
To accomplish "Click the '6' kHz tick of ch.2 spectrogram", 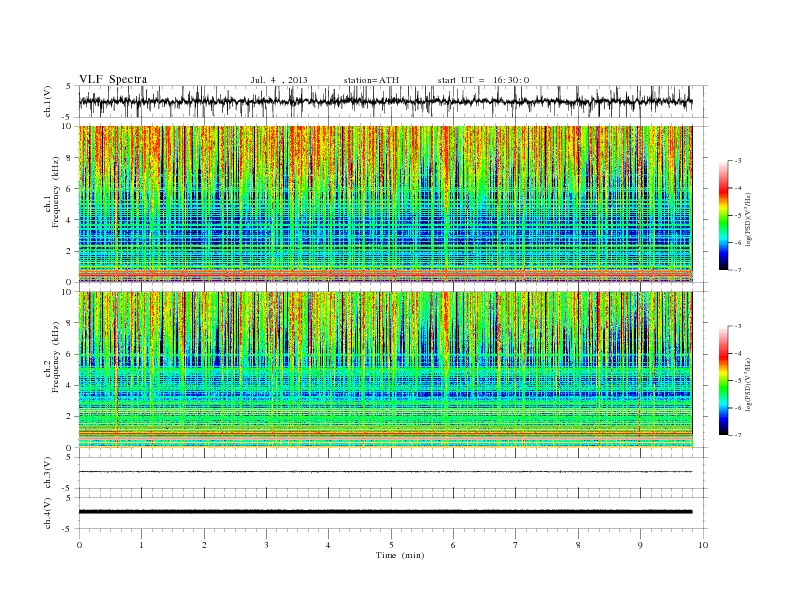I will 70,354.
